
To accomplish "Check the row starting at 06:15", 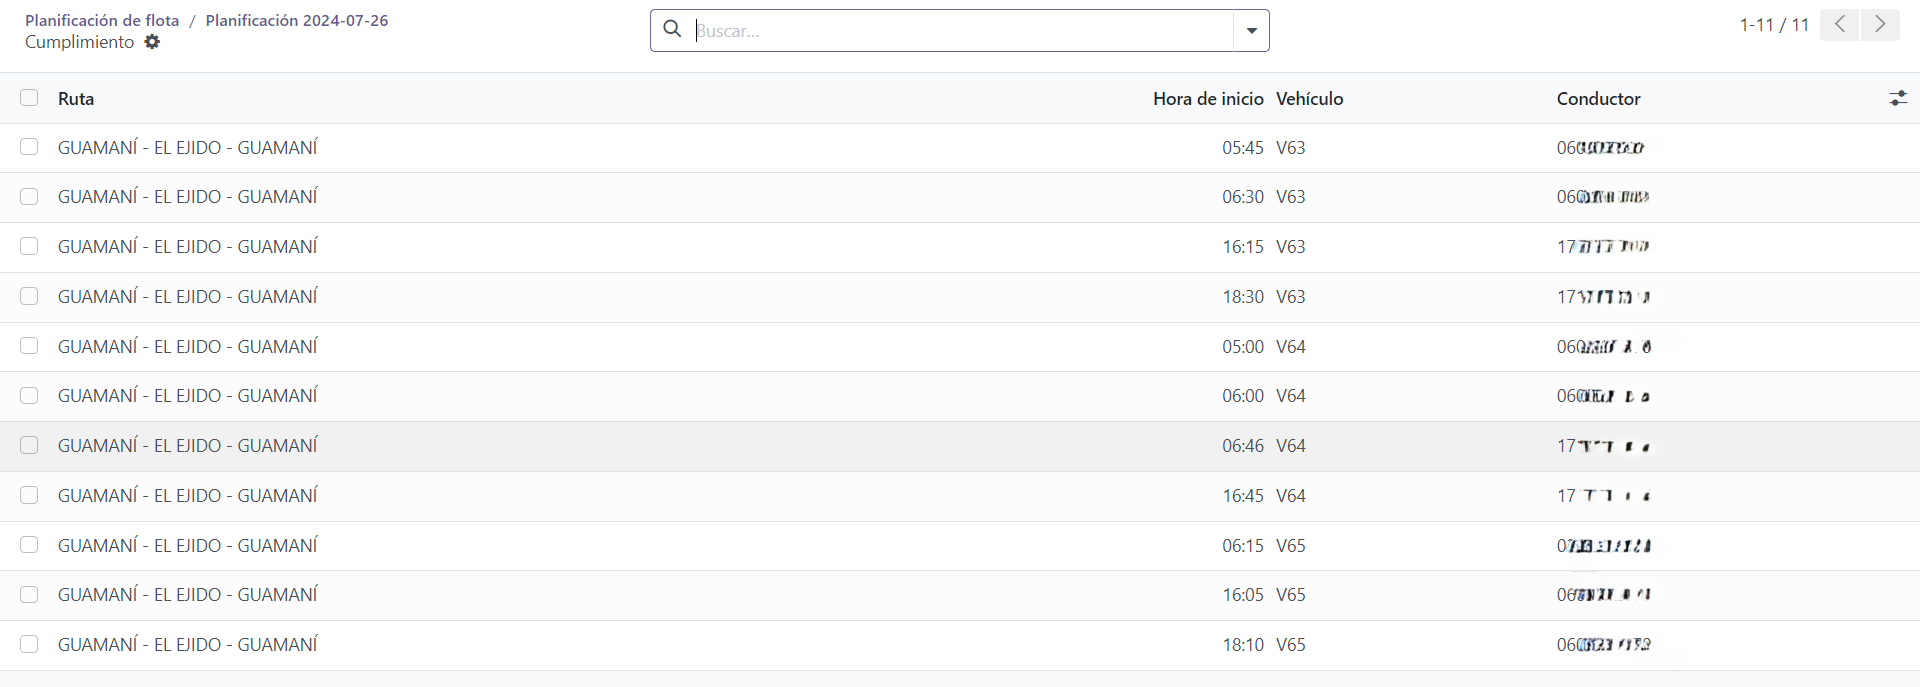I will pyautogui.click(x=29, y=545).
